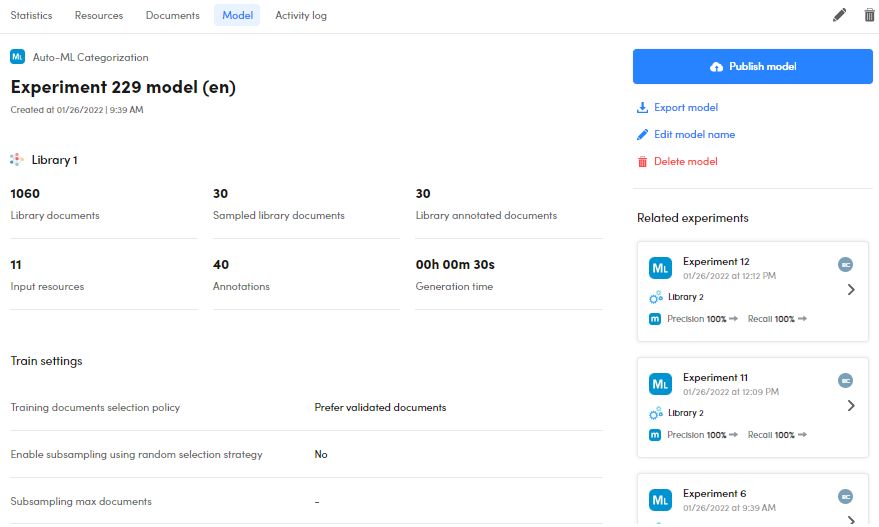
Task: Click the Experiment 12 ML badge icon
Action: click(660, 268)
